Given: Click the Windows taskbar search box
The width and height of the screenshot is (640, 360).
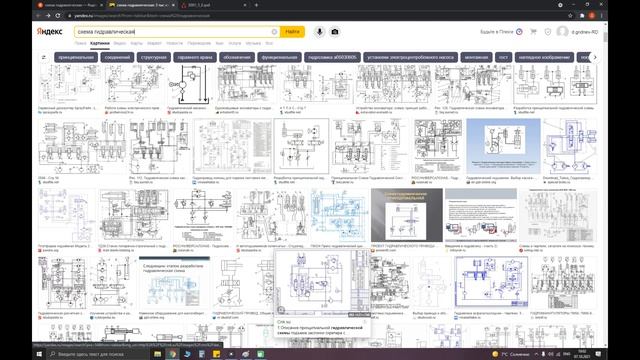Looking at the screenshot, I should 97,354.
